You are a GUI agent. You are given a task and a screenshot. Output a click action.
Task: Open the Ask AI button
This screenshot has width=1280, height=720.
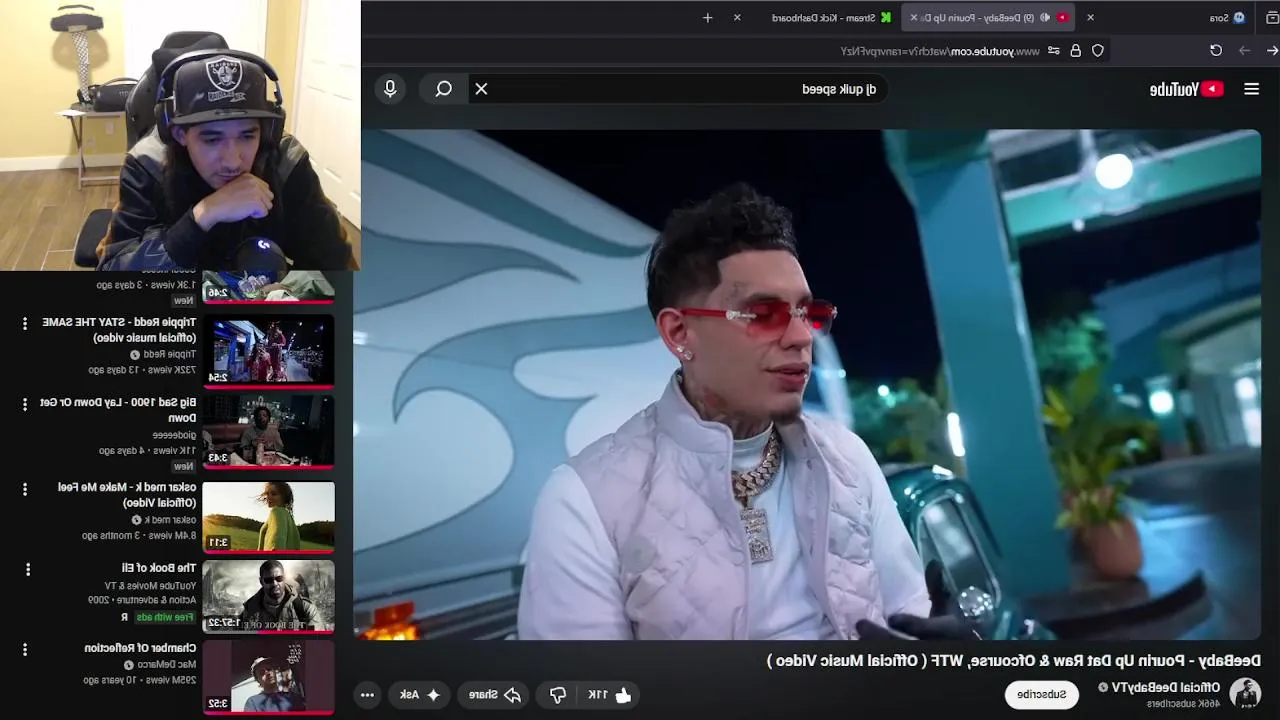tap(420, 694)
